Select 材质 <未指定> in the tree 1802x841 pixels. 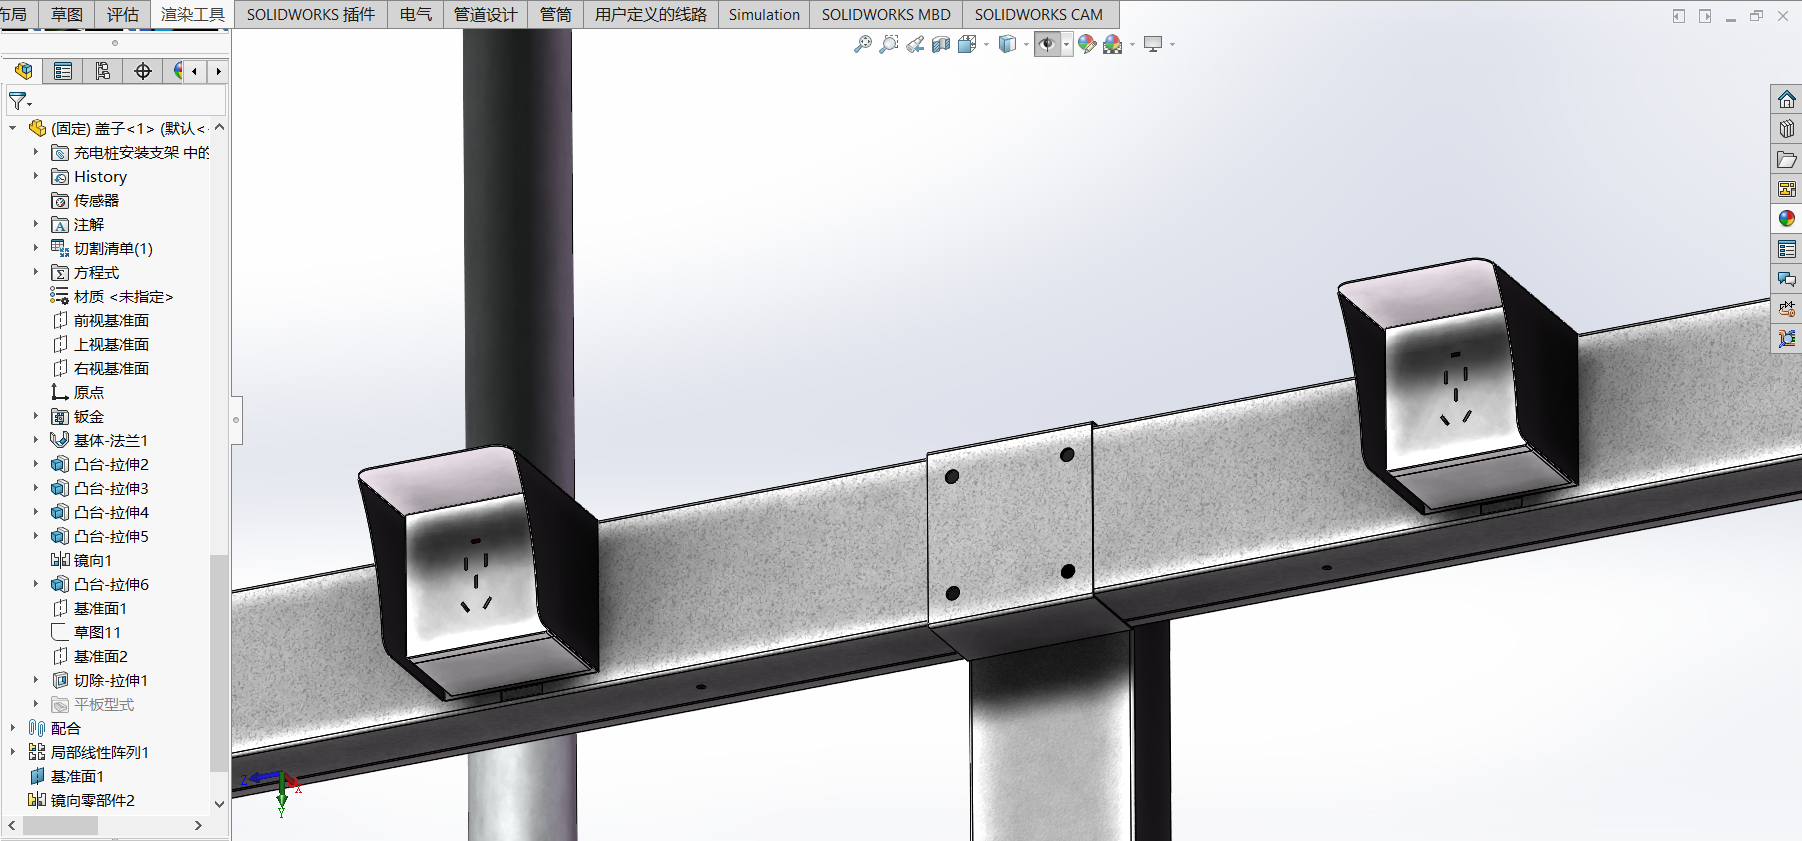pos(112,296)
